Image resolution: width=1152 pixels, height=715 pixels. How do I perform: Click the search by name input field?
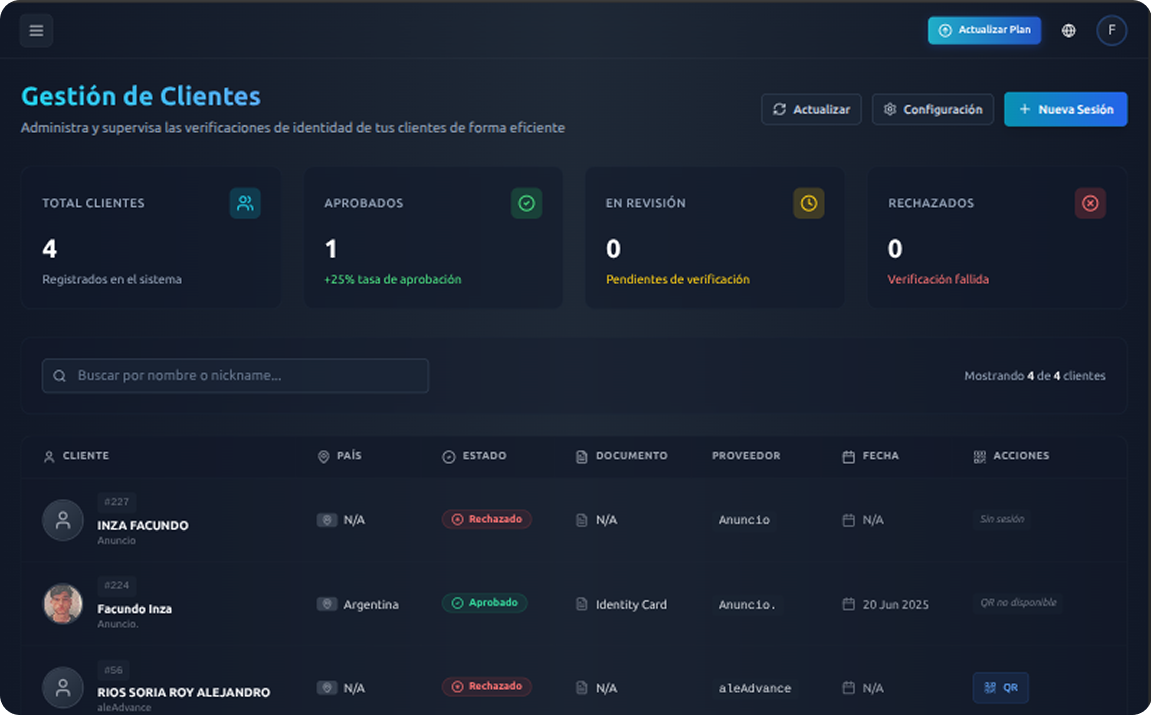(235, 376)
